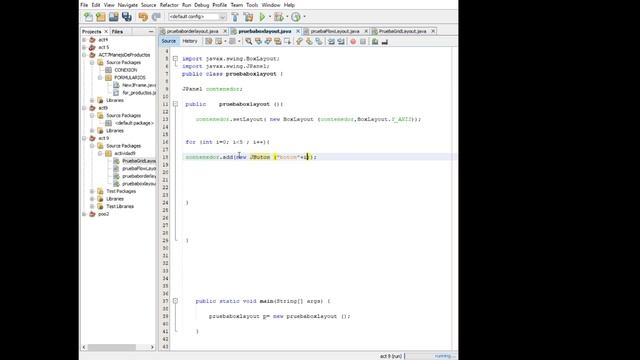Image resolution: width=640 pixels, height=360 pixels.
Task: Start macro recording with red circle
Action: point(353,41)
